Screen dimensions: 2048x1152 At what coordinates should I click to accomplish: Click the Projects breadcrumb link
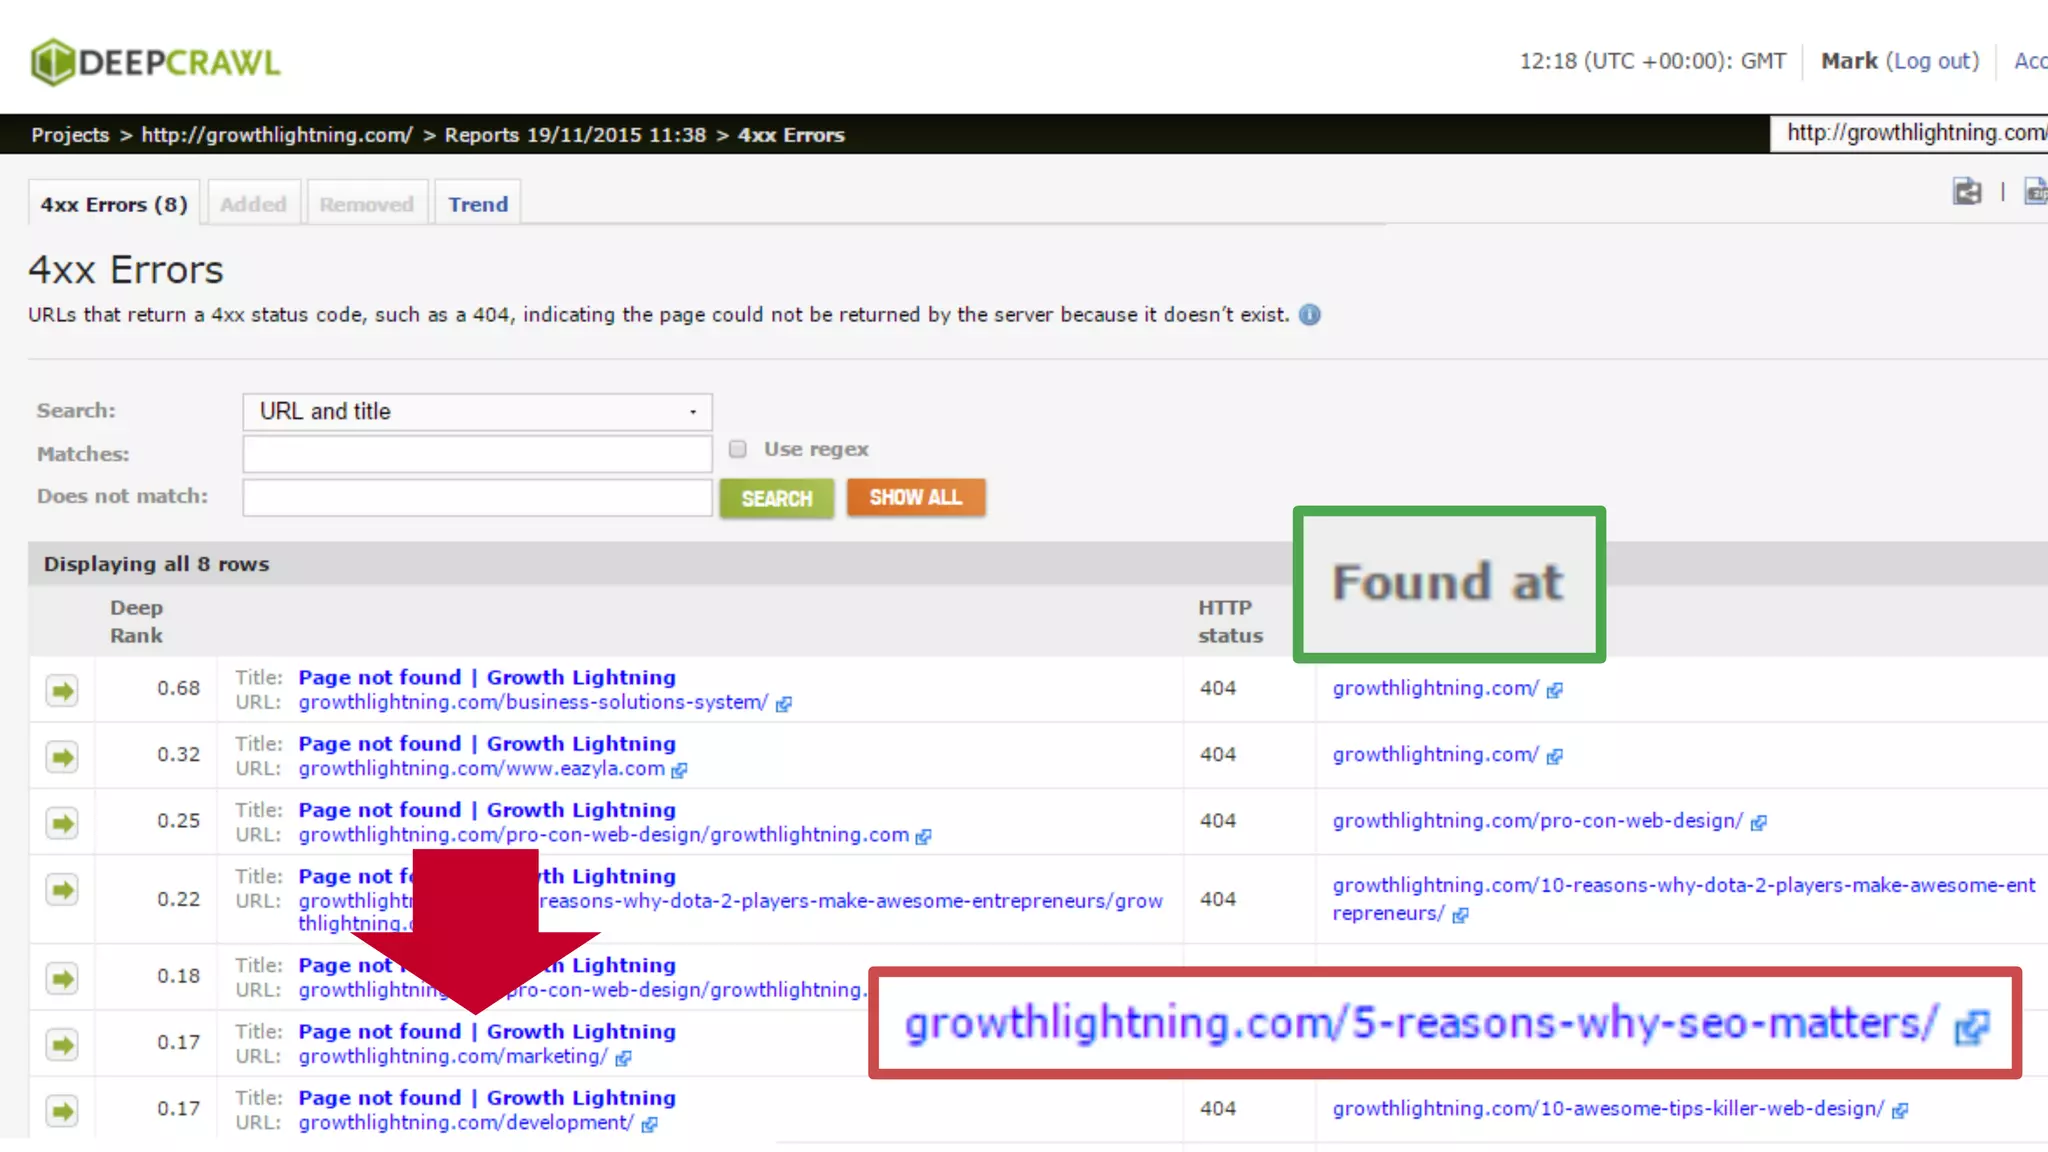70,135
